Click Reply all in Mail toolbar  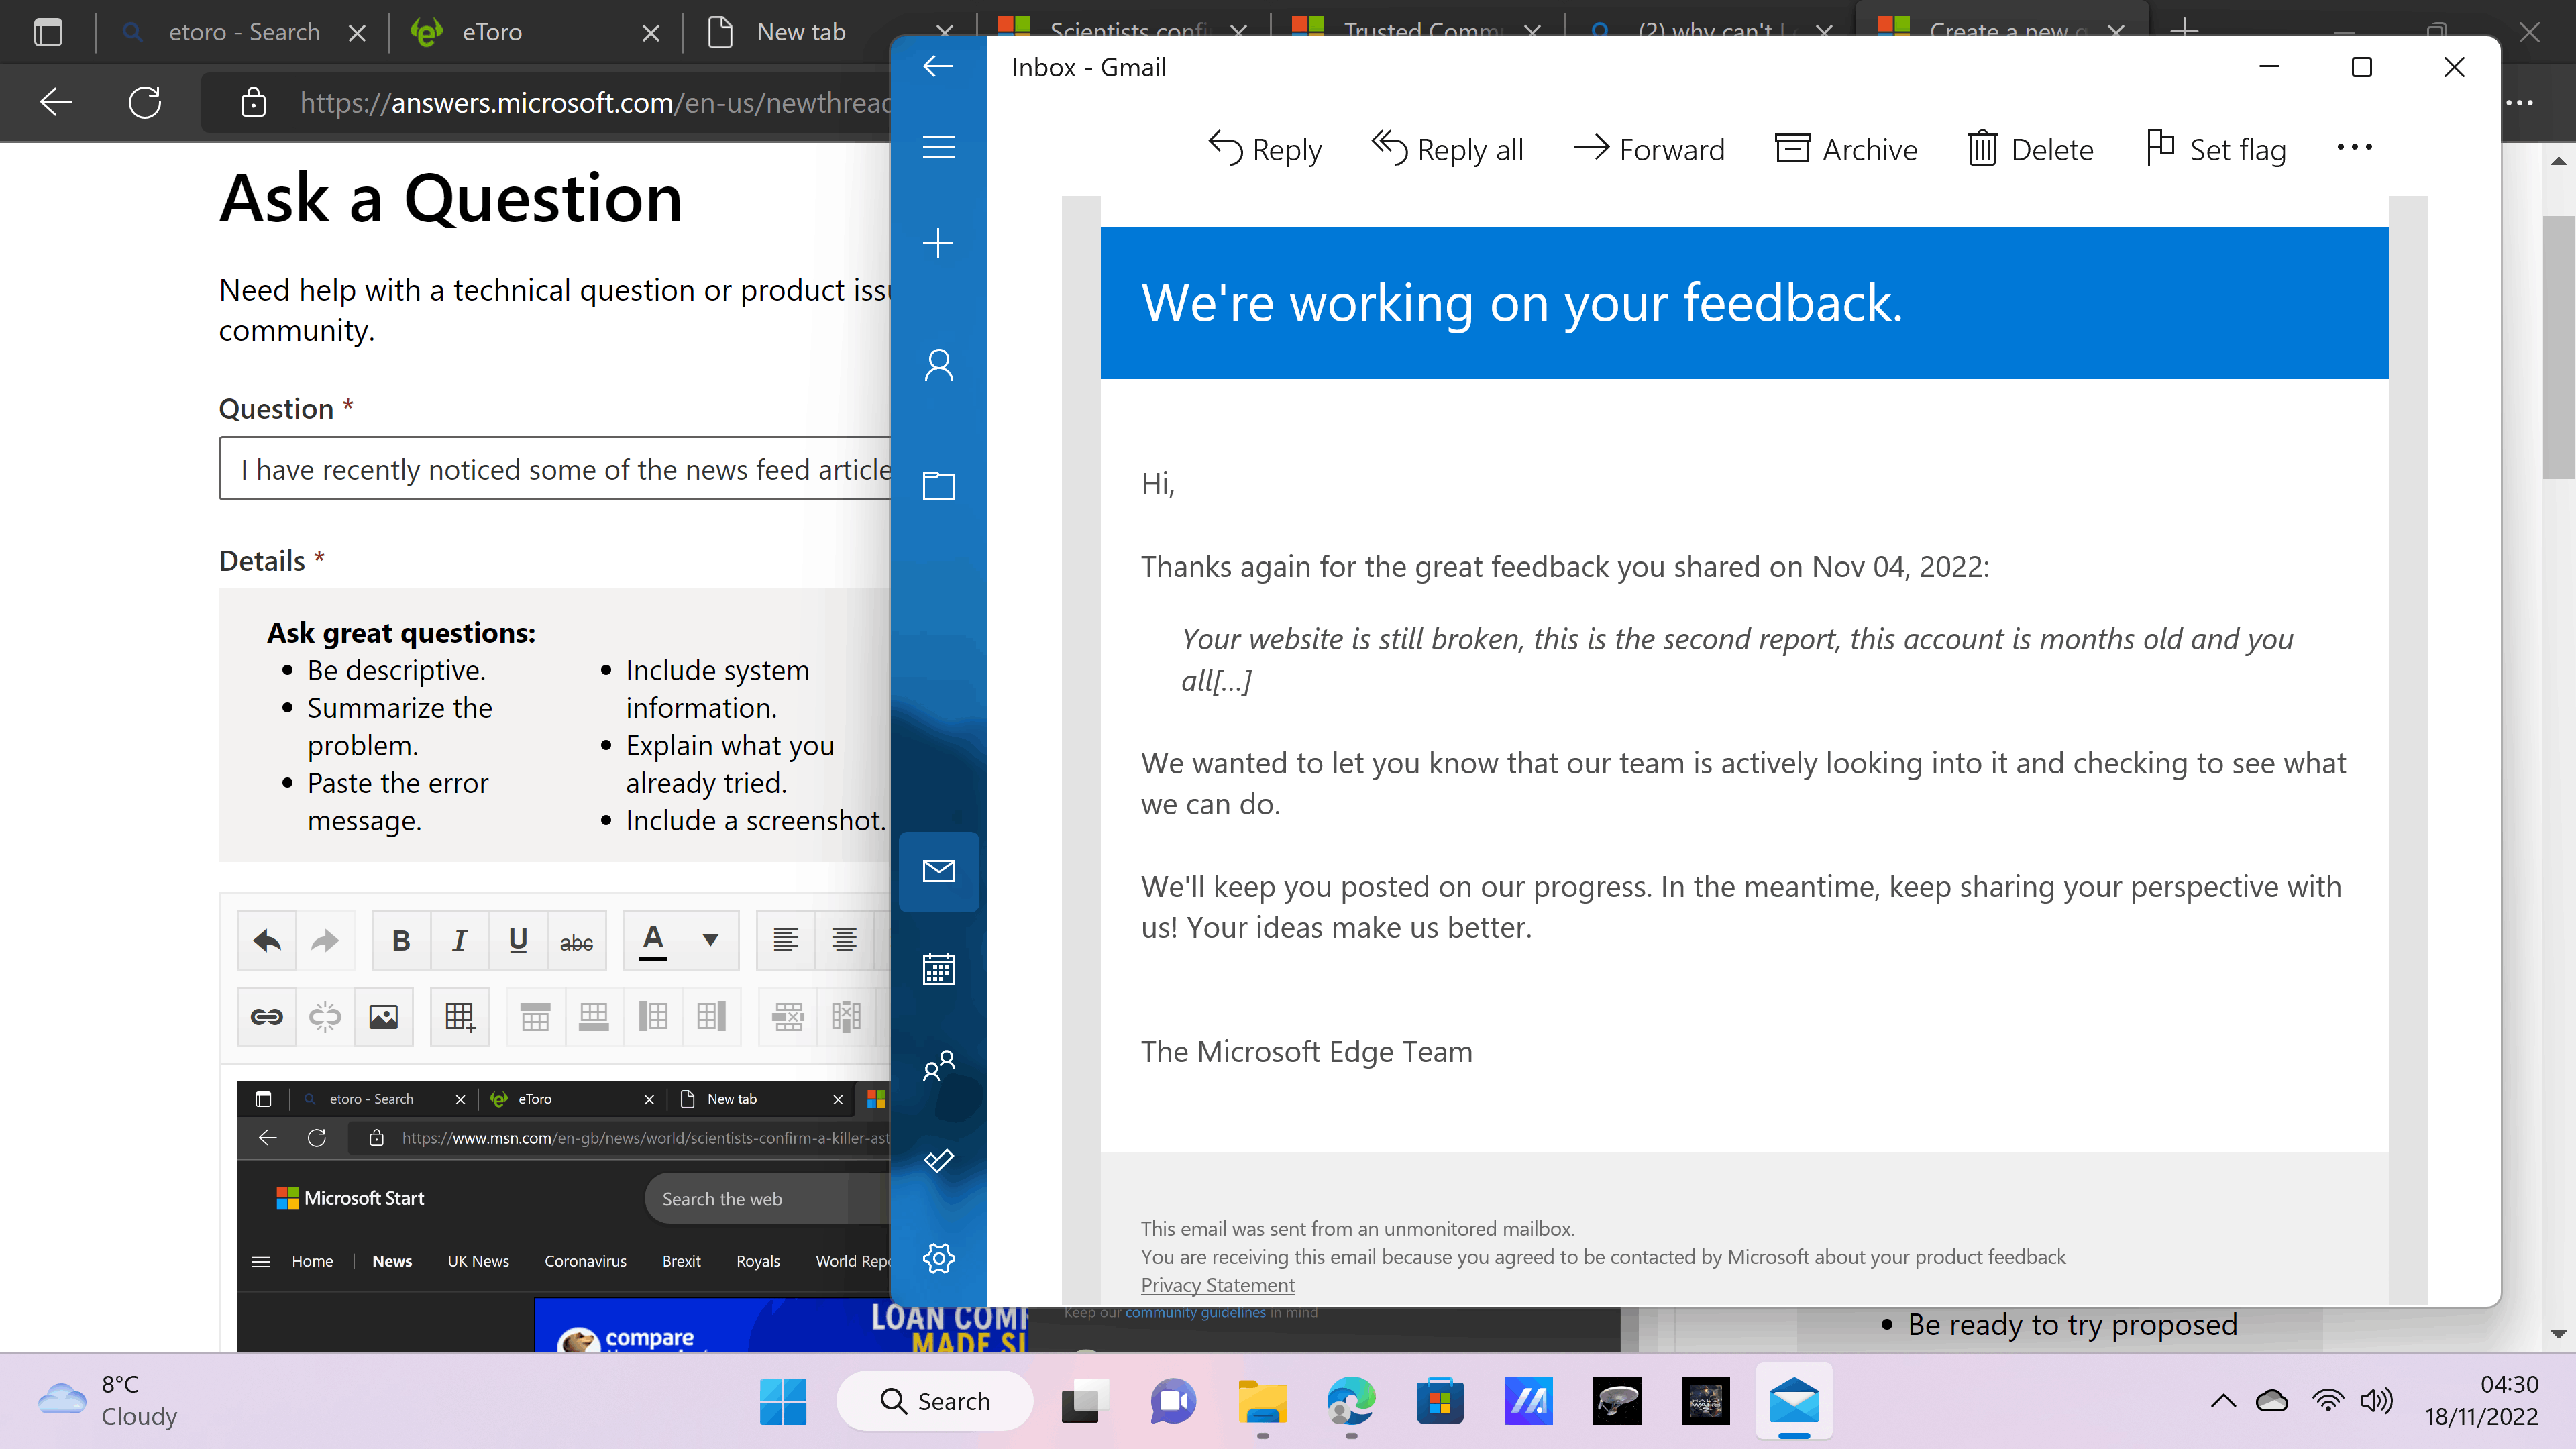[x=1447, y=149]
